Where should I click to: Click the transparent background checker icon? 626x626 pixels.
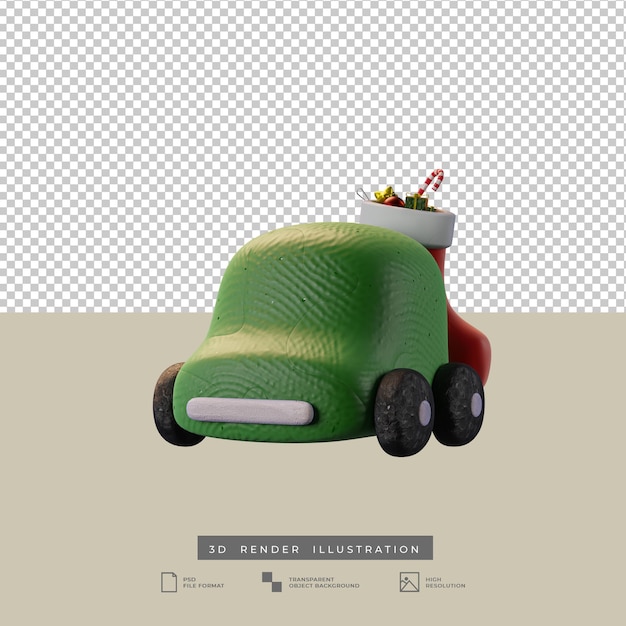[272, 582]
